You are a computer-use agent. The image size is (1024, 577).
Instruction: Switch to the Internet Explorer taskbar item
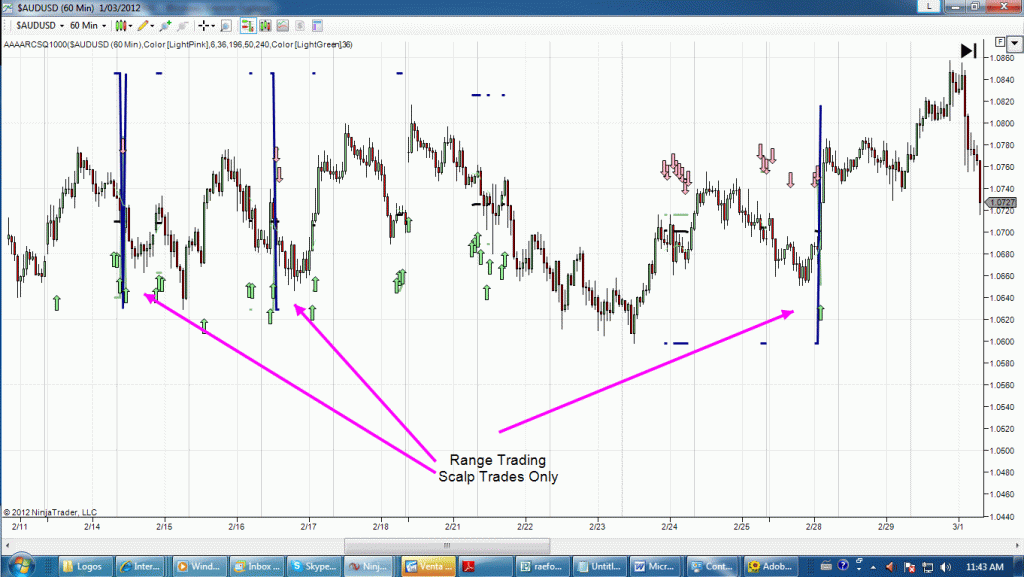[140, 567]
